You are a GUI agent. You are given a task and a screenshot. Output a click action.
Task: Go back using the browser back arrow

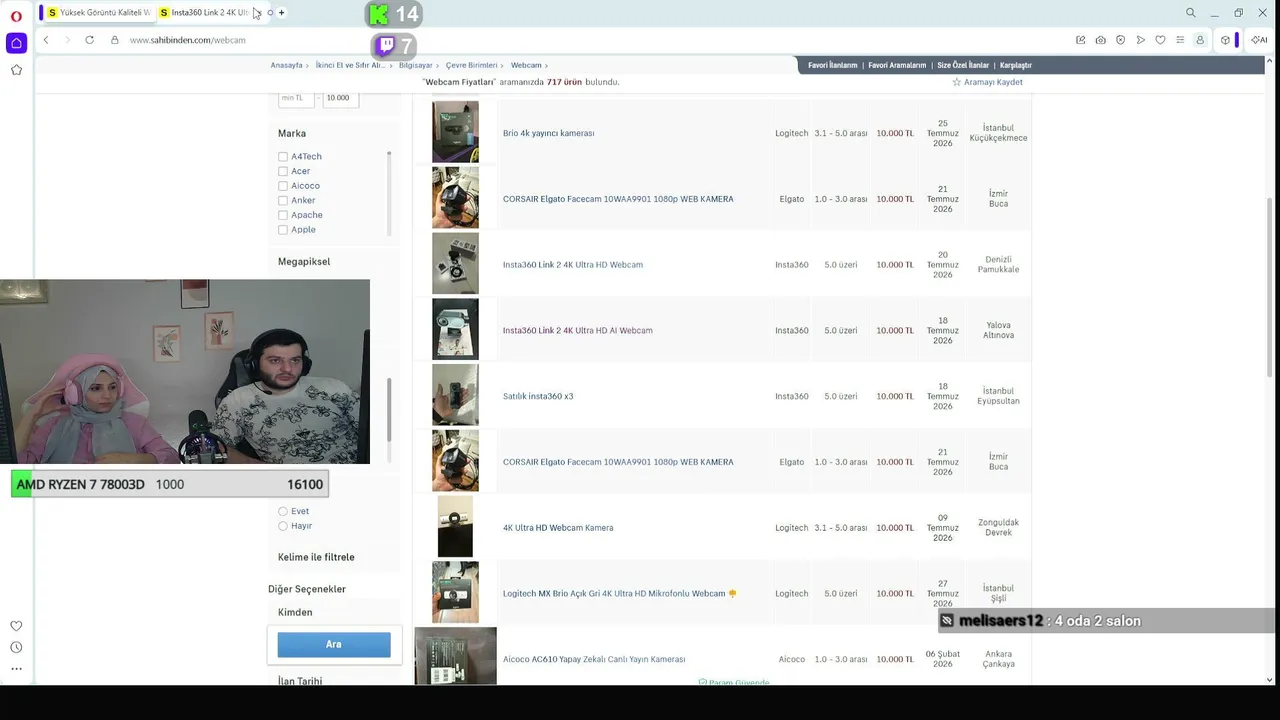pyautogui.click(x=46, y=40)
